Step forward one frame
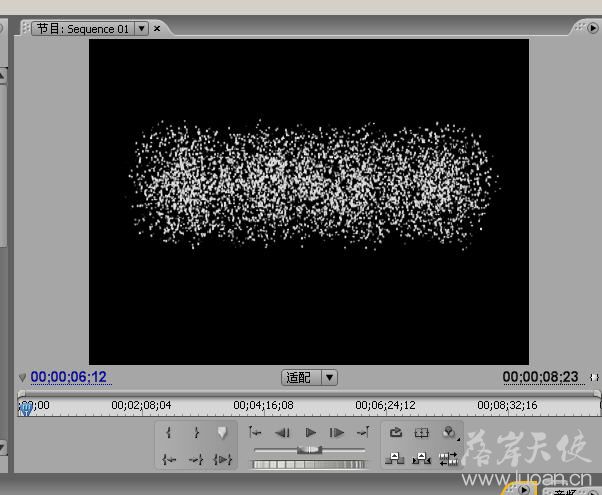Image resolution: width=602 pixels, height=495 pixels. (337, 433)
